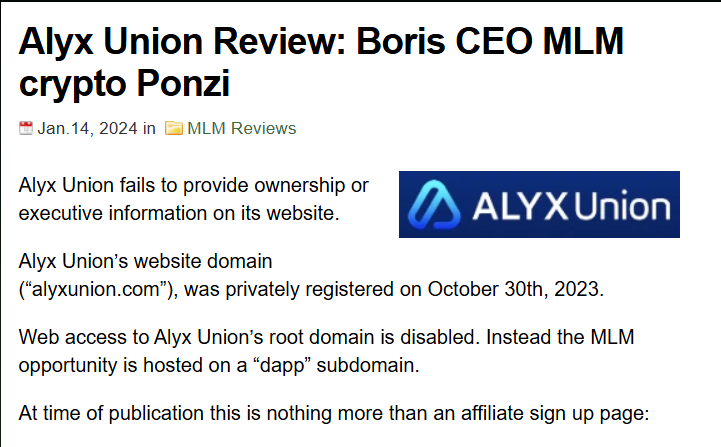Screen dimensions: 721x447
Task: Click the white ALYX Union text in banner
Action: click(x=572, y=206)
